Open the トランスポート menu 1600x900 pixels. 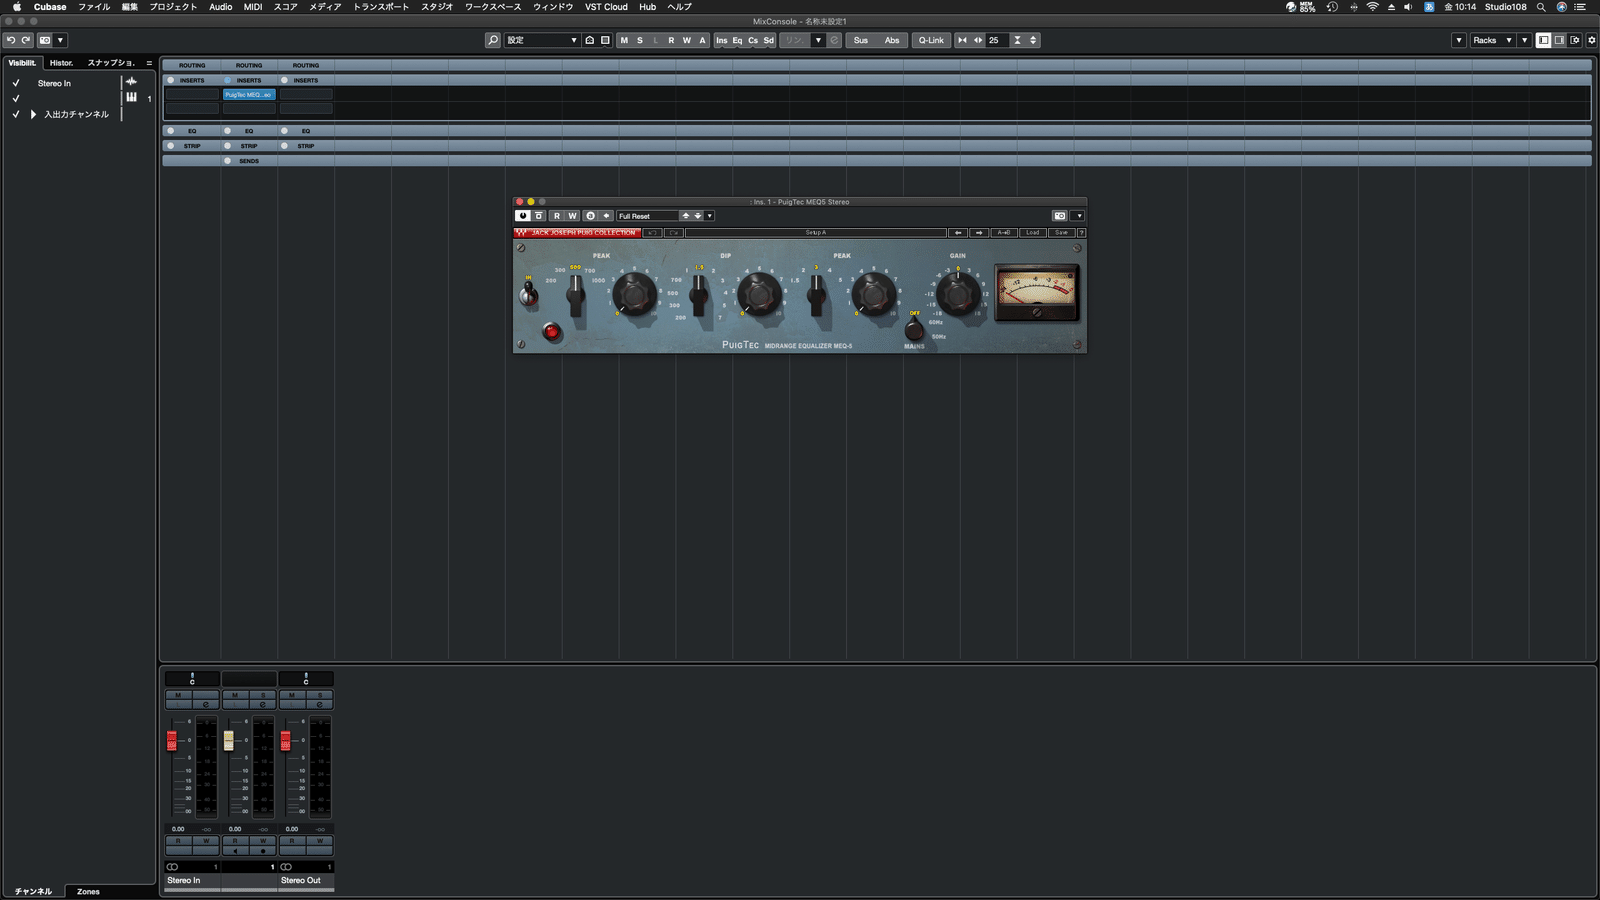click(x=381, y=7)
